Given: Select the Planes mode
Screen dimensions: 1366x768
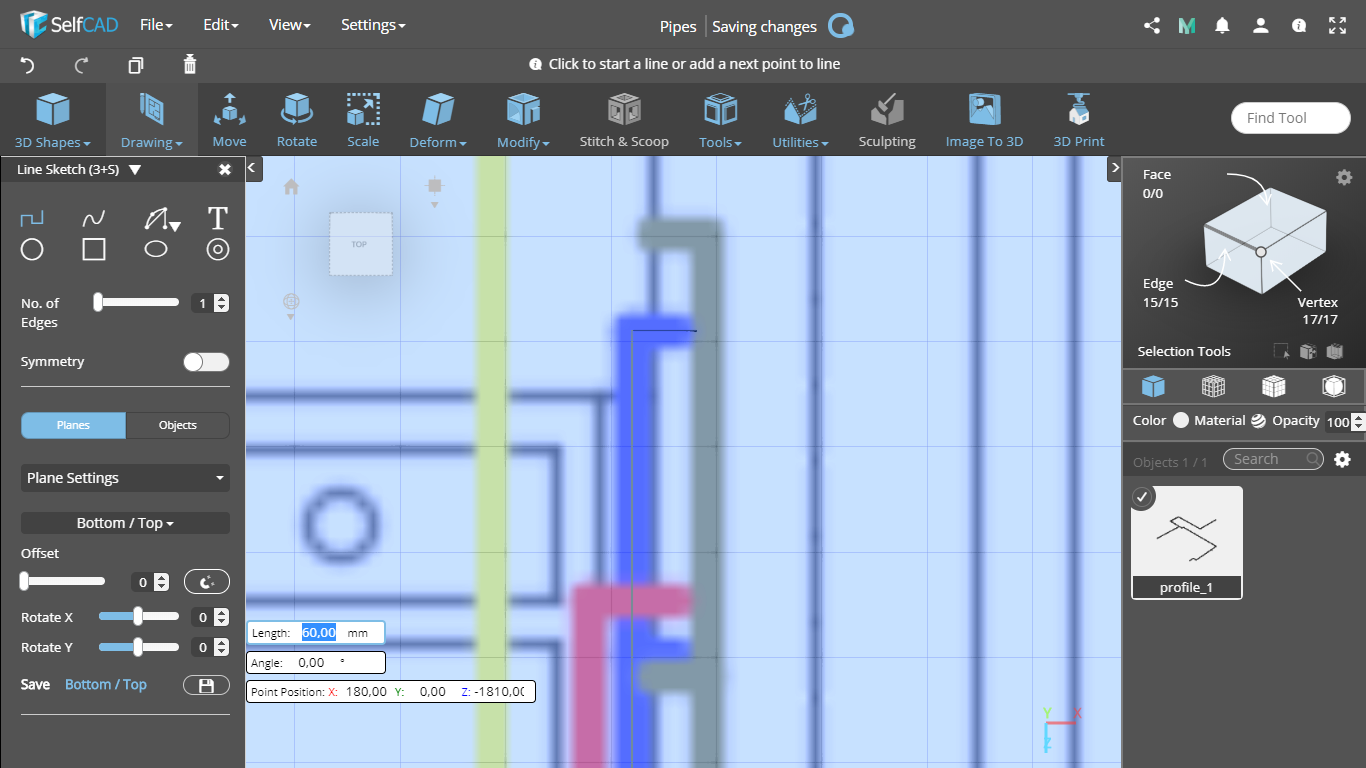Looking at the screenshot, I should (x=73, y=425).
